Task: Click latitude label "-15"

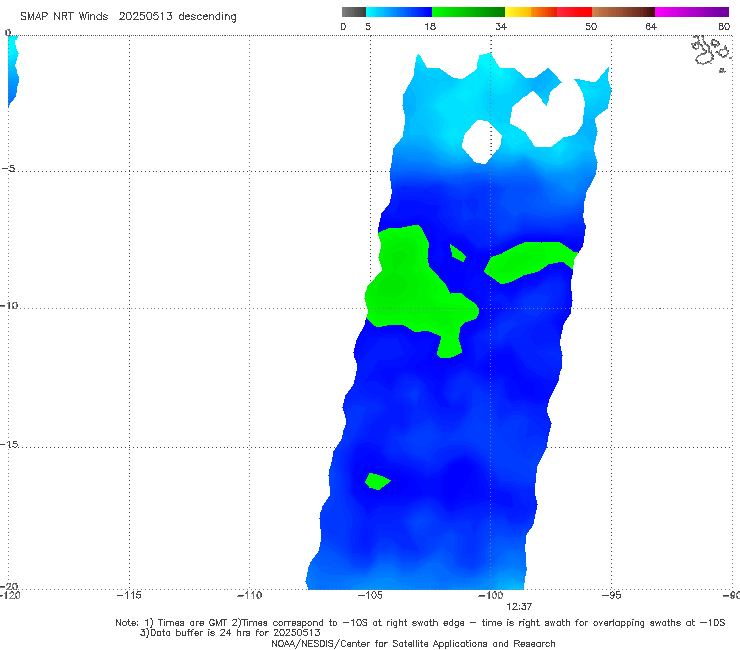Action: pos(9,444)
